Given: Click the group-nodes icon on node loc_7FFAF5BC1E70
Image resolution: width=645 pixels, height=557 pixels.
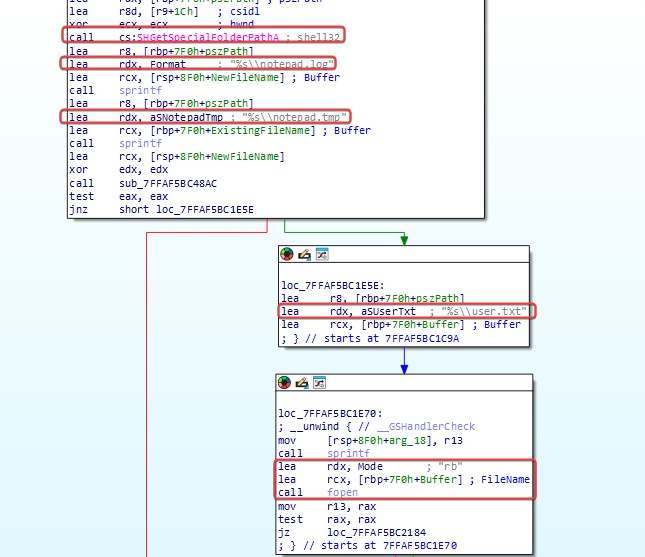Looking at the screenshot, I should click(x=320, y=383).
